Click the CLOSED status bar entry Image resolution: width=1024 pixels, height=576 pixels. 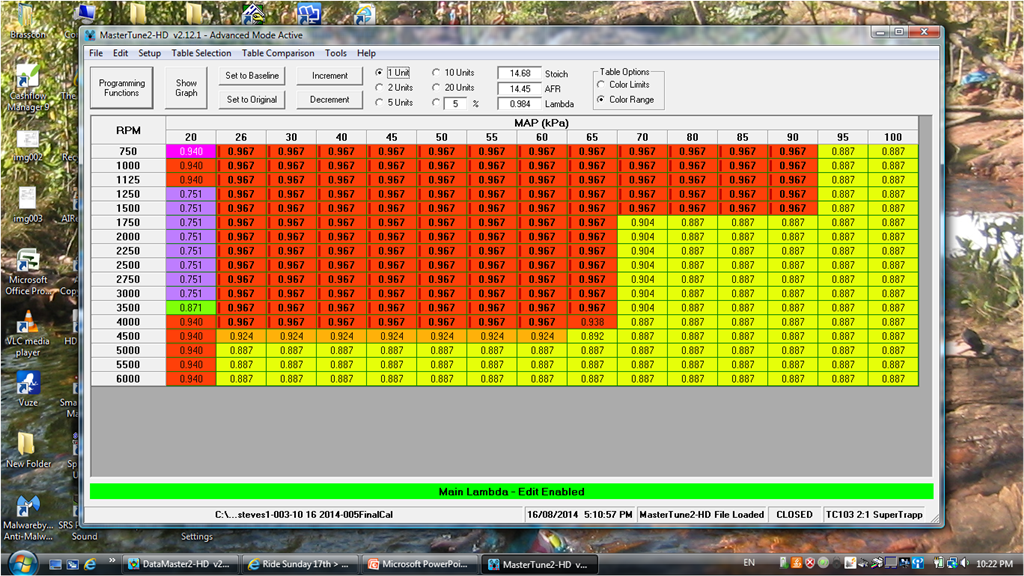click(794, 515)
